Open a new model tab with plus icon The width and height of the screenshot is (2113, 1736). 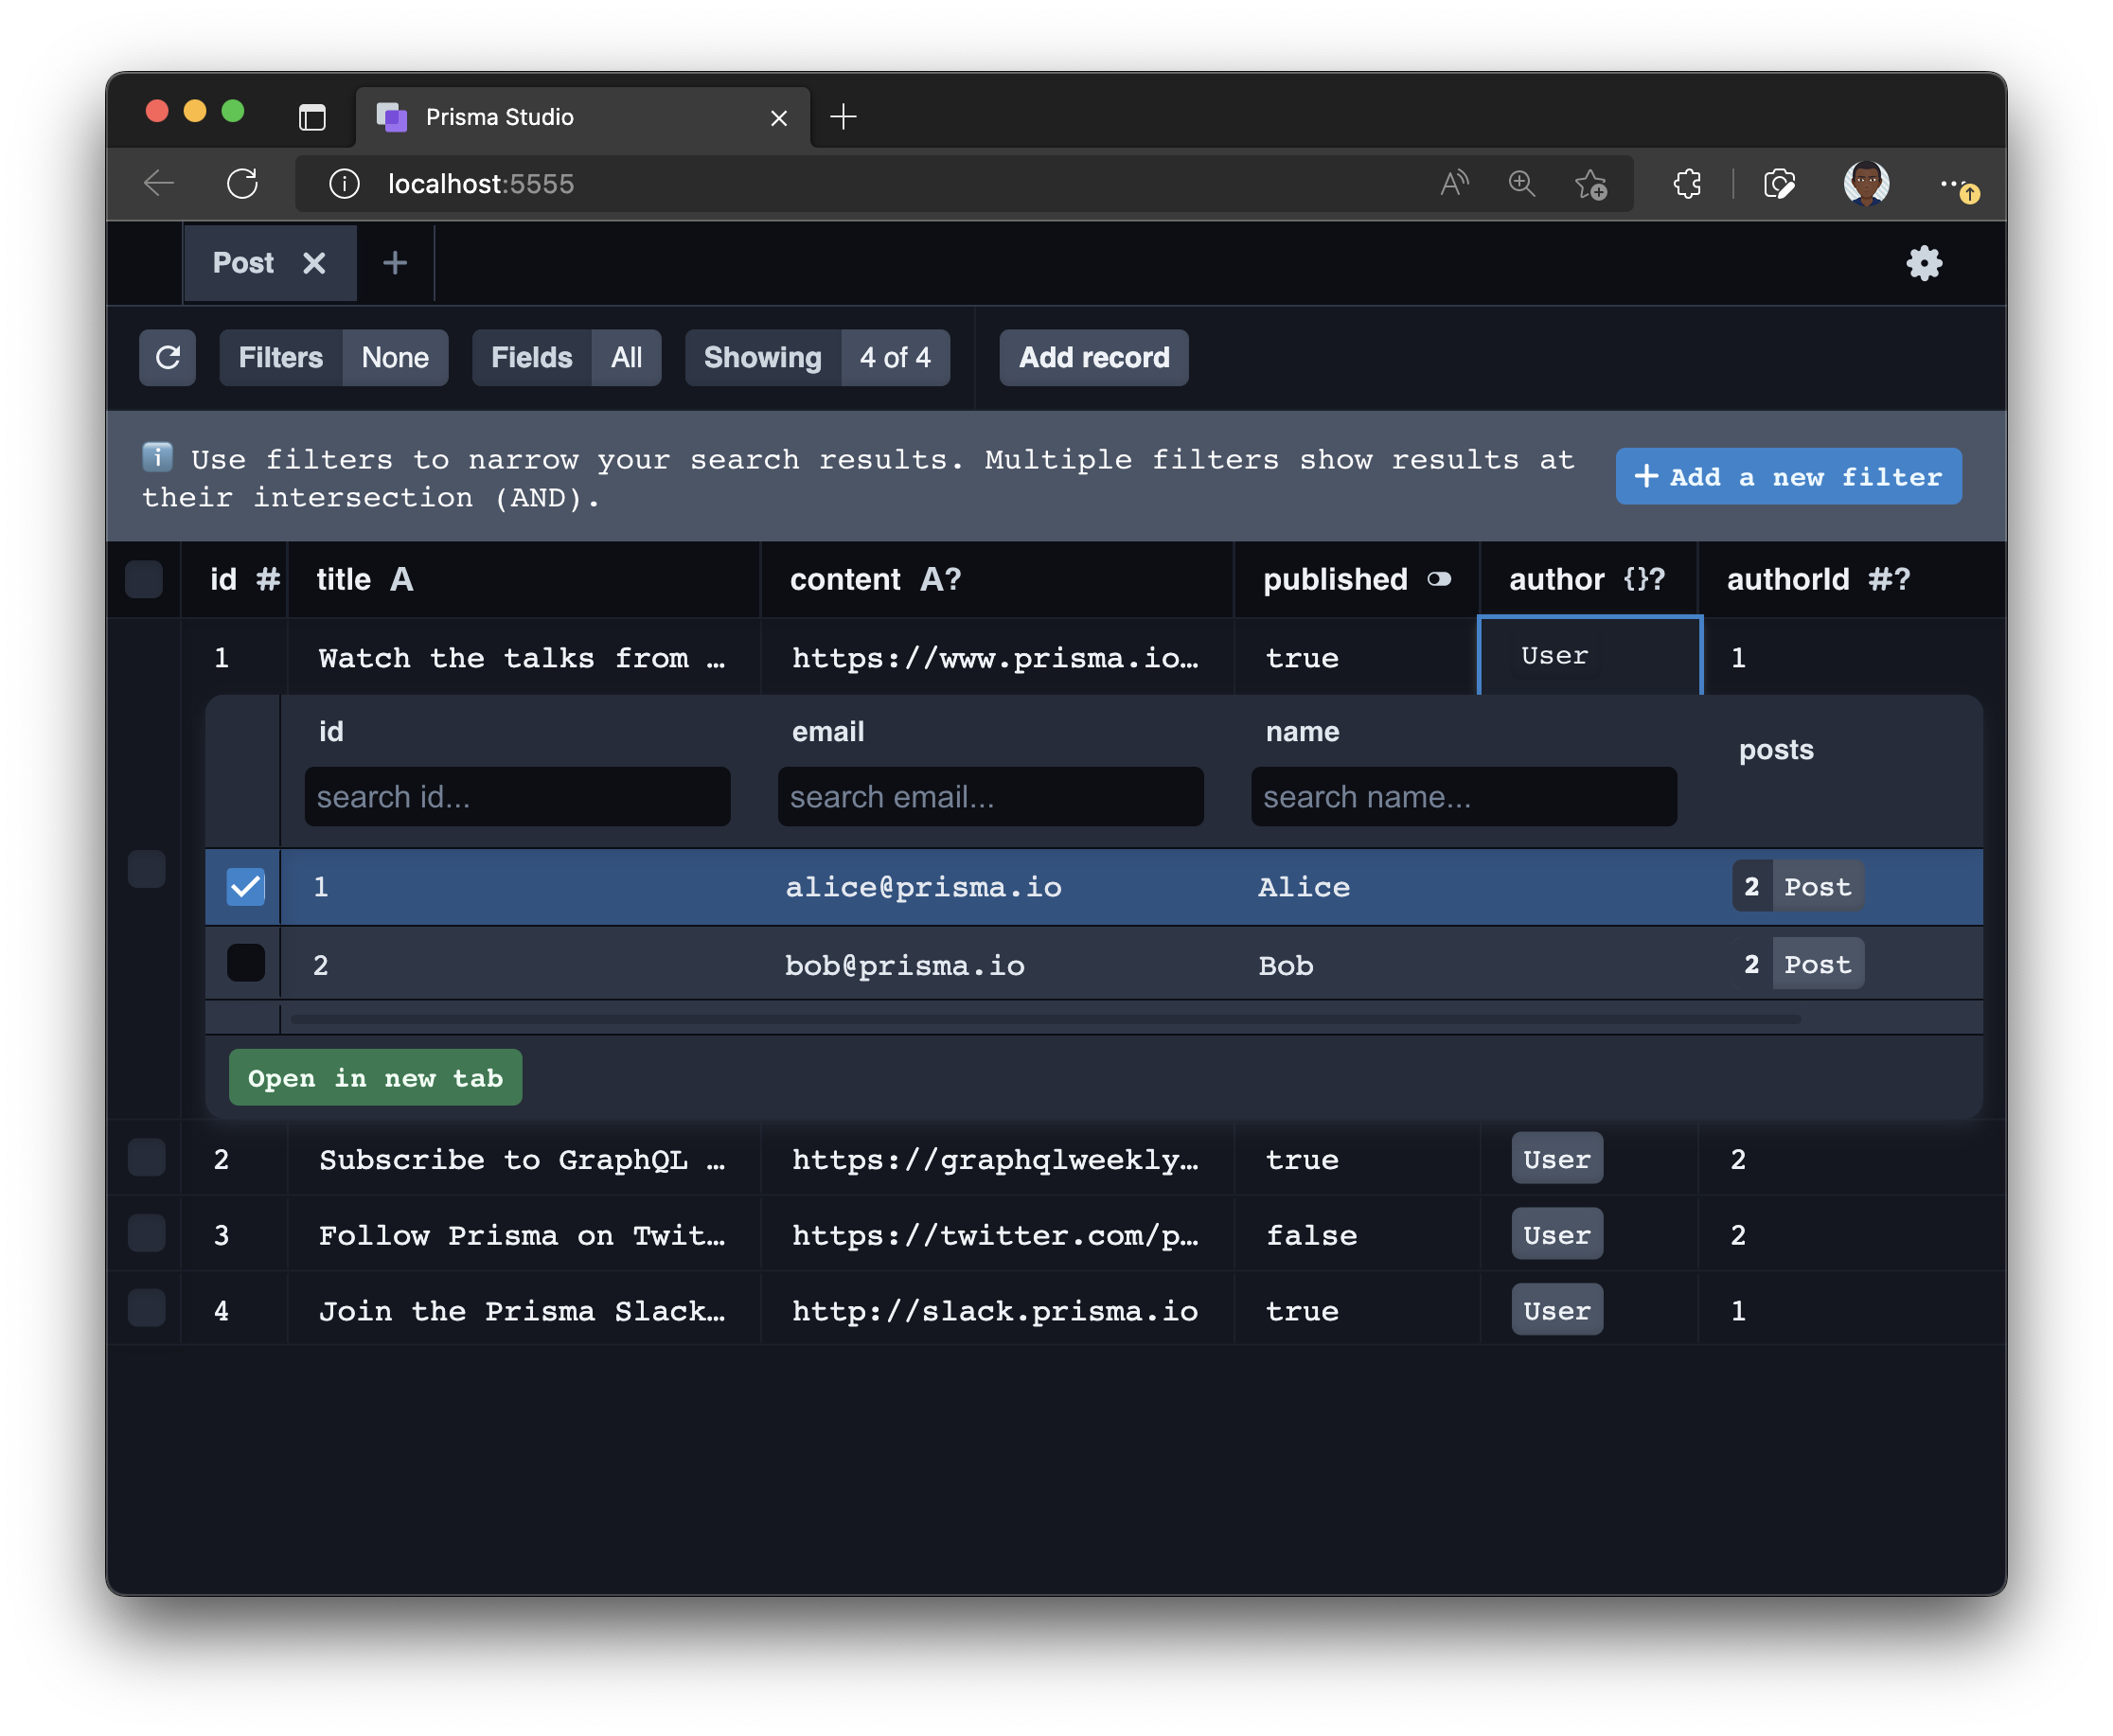tap(395, 263)
